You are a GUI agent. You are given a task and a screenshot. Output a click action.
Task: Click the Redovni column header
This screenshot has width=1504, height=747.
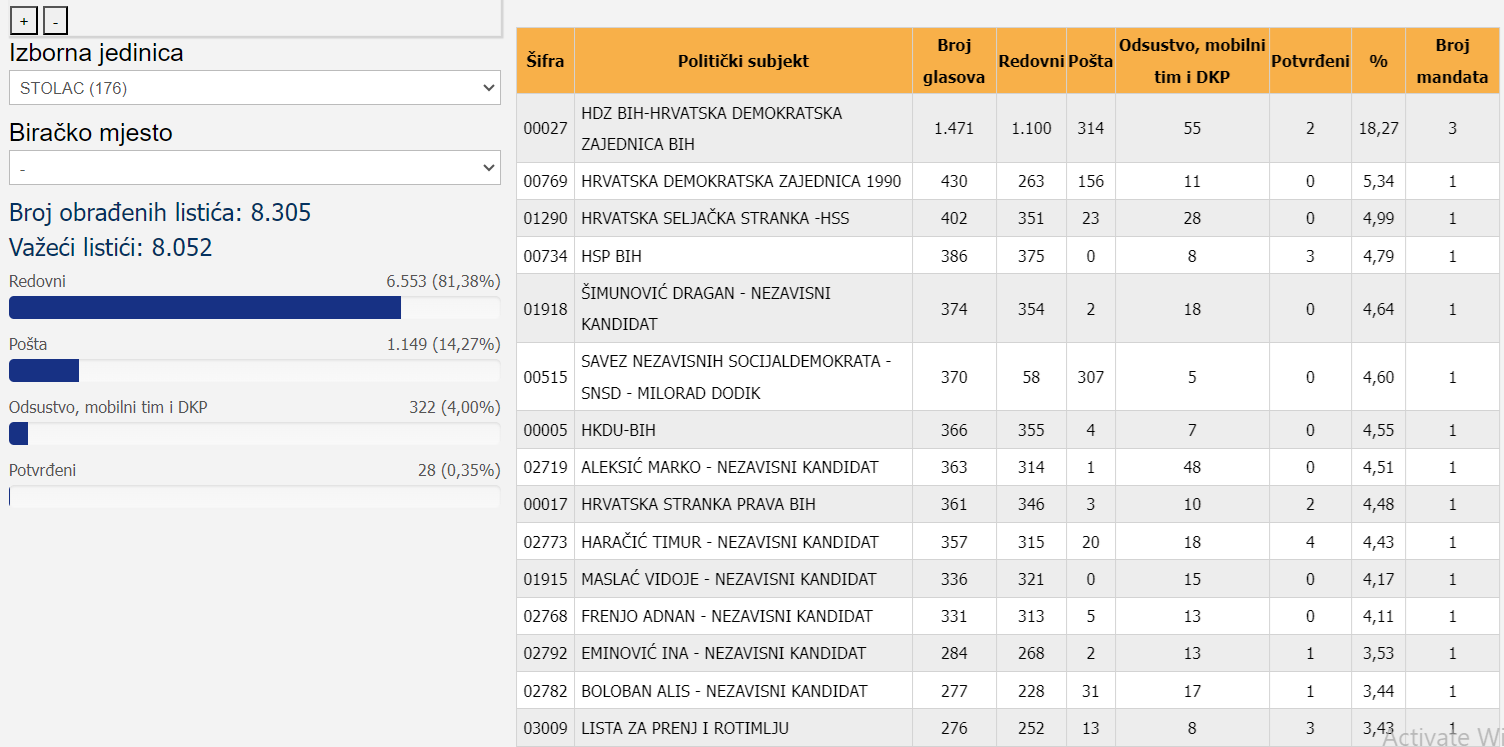coord(1030,61)
